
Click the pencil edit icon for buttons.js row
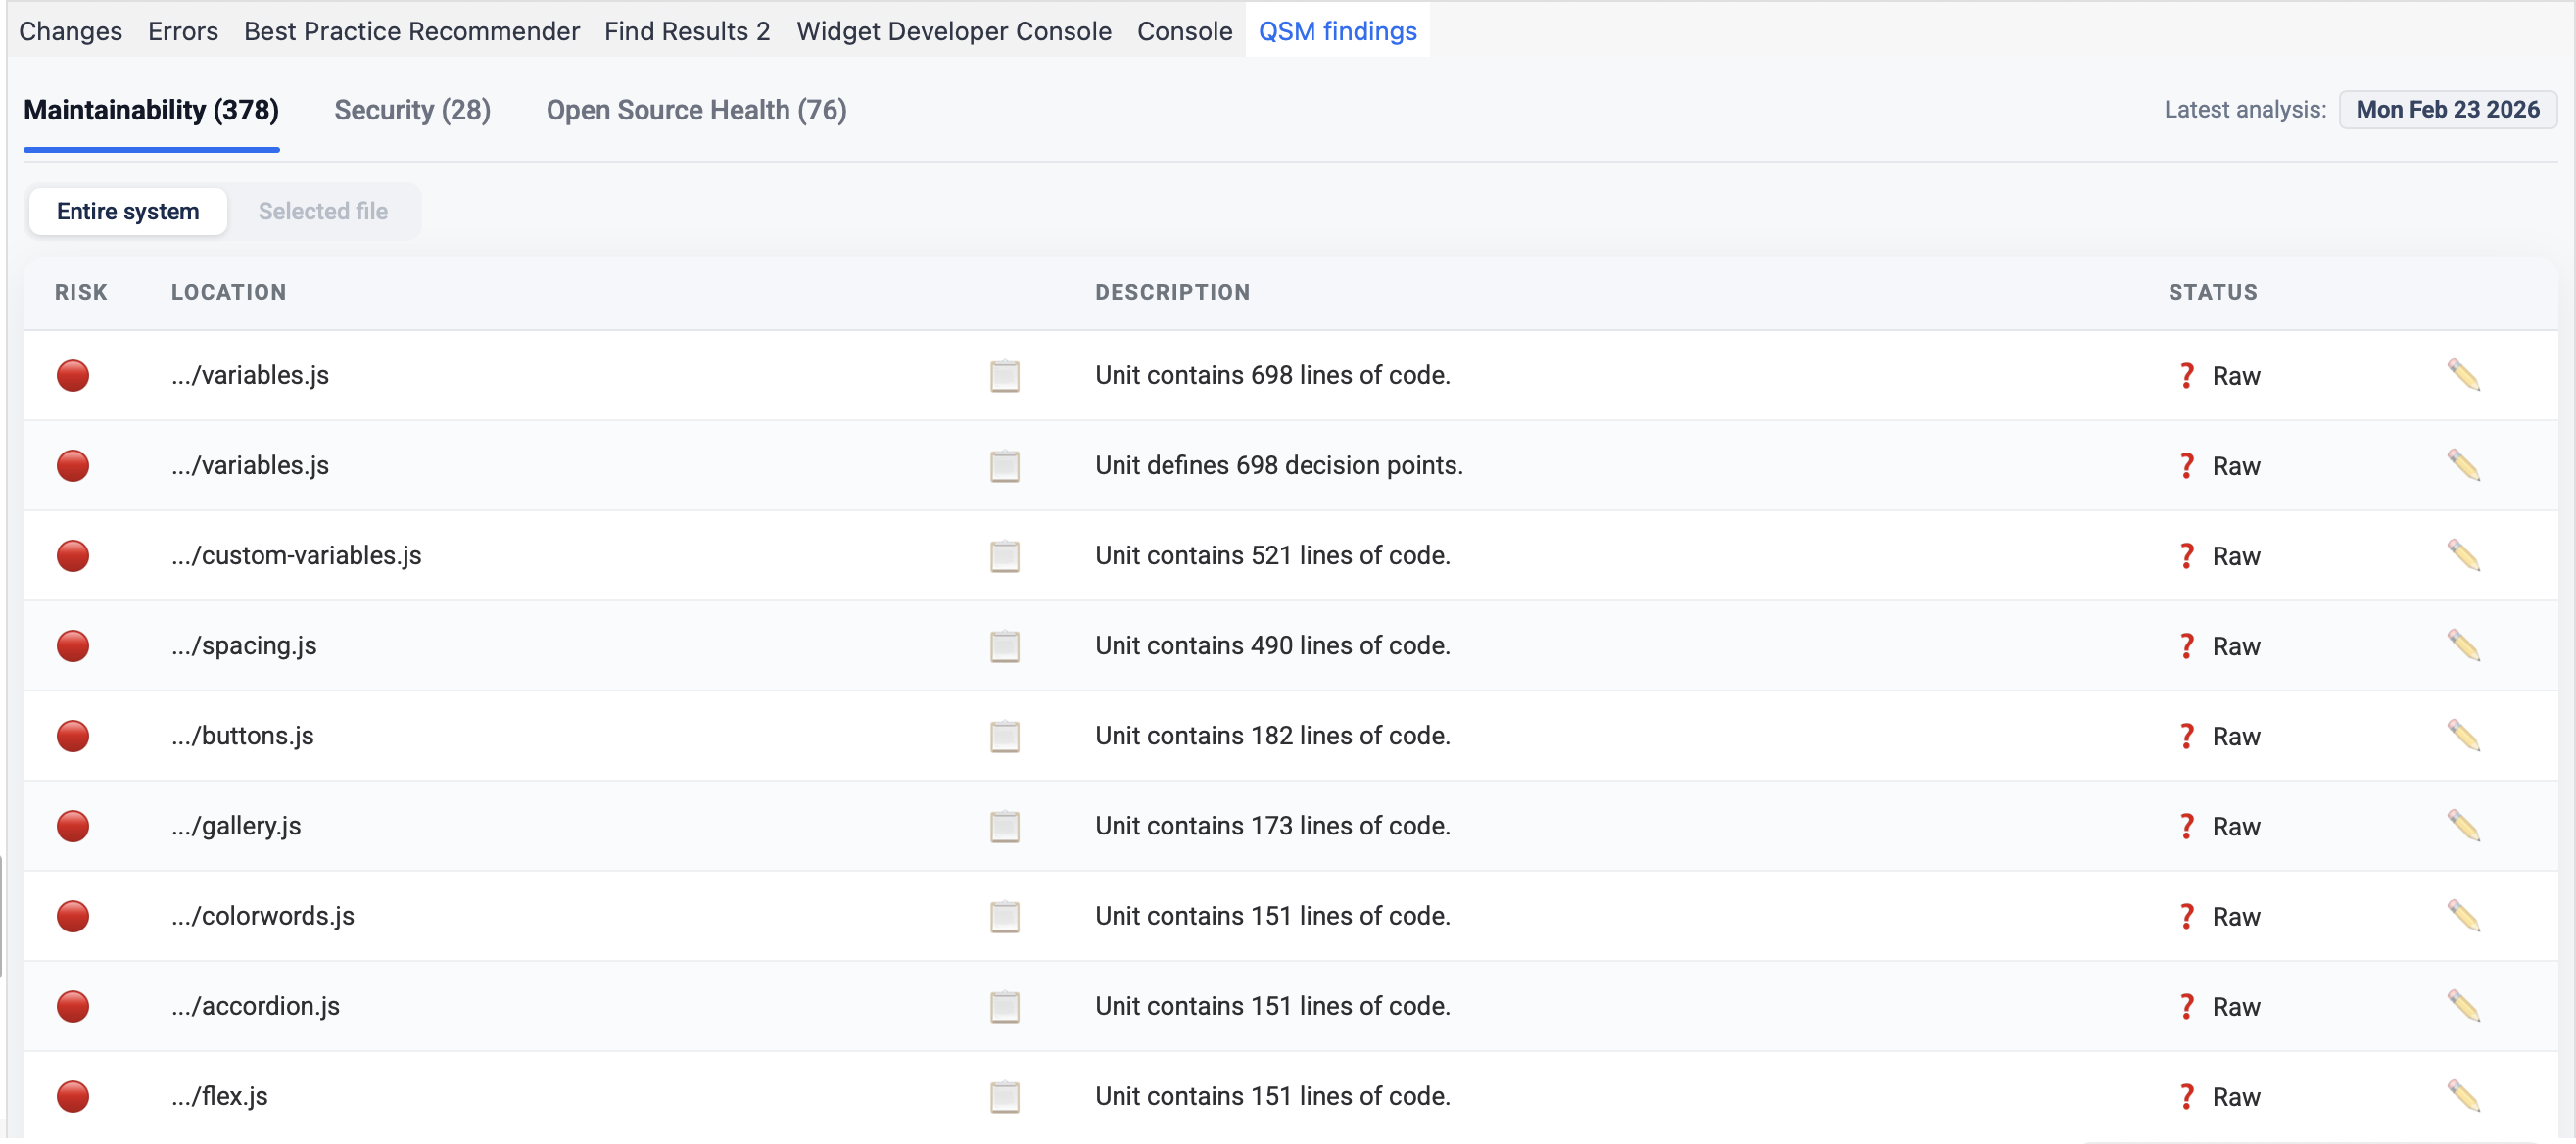[x=2463, y=736]
